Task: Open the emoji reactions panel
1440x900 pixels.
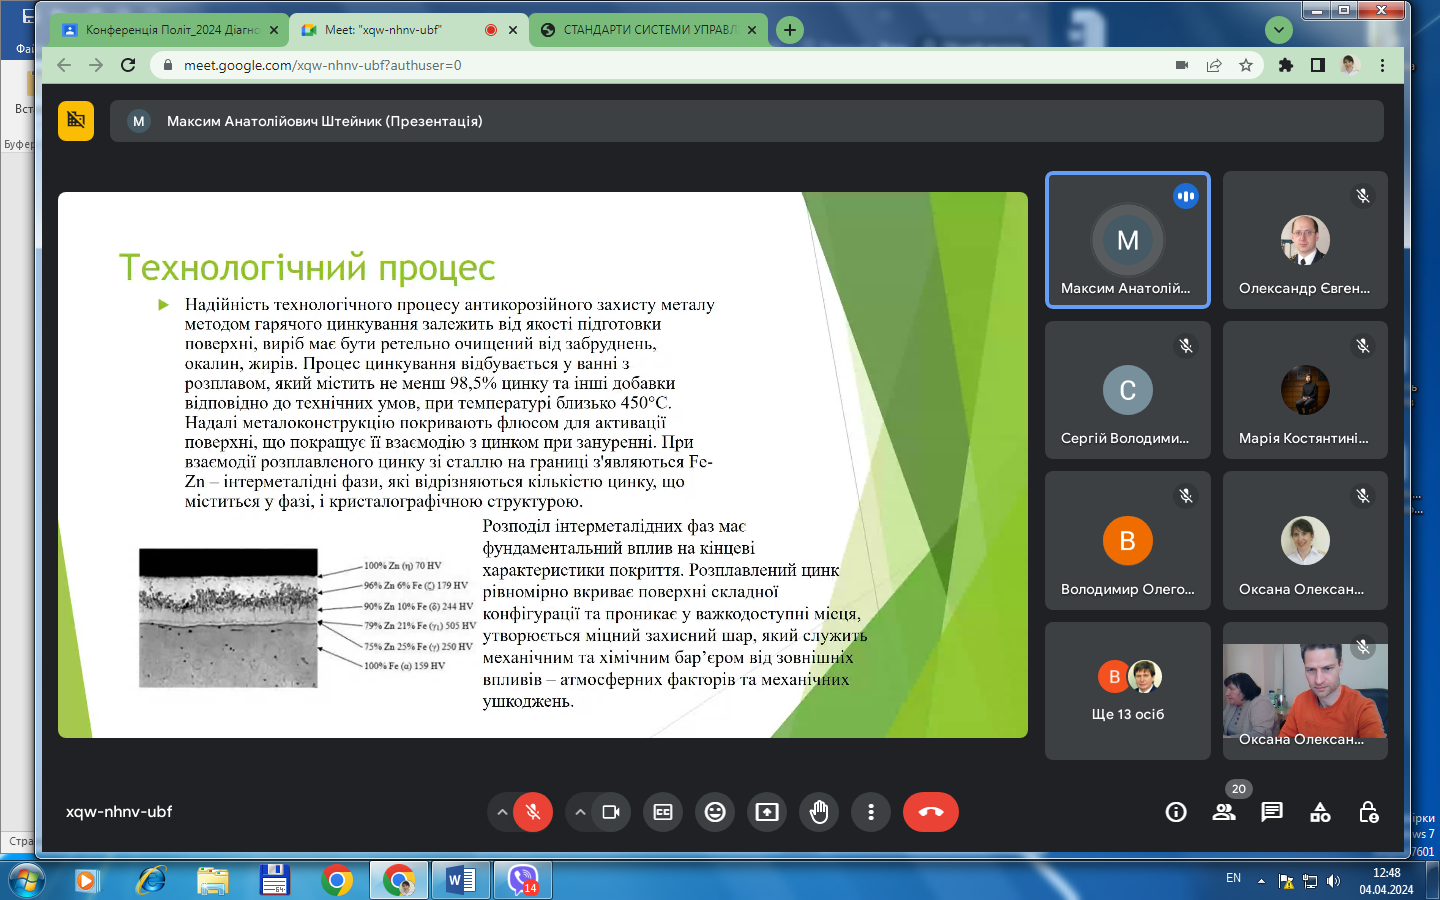Action: coord(715,812)
